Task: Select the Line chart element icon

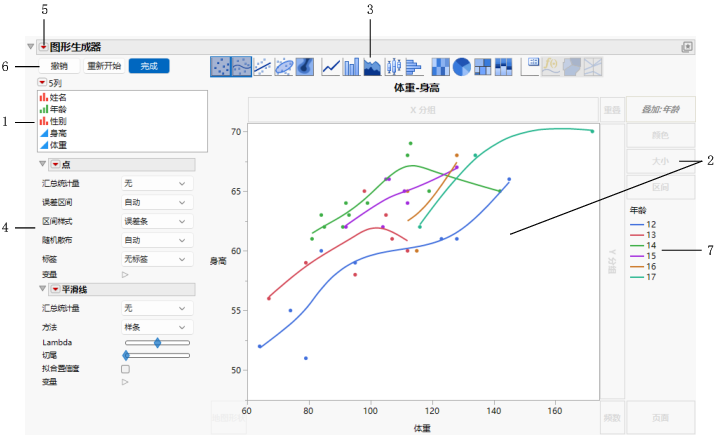Action: [x=331, y=67]
